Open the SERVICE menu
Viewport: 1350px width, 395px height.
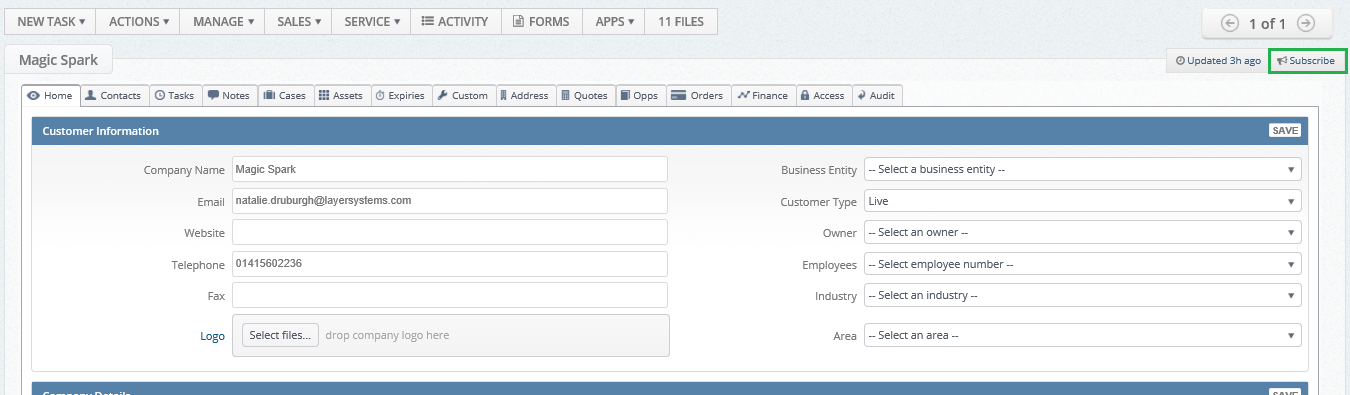[x=372, y=21]
